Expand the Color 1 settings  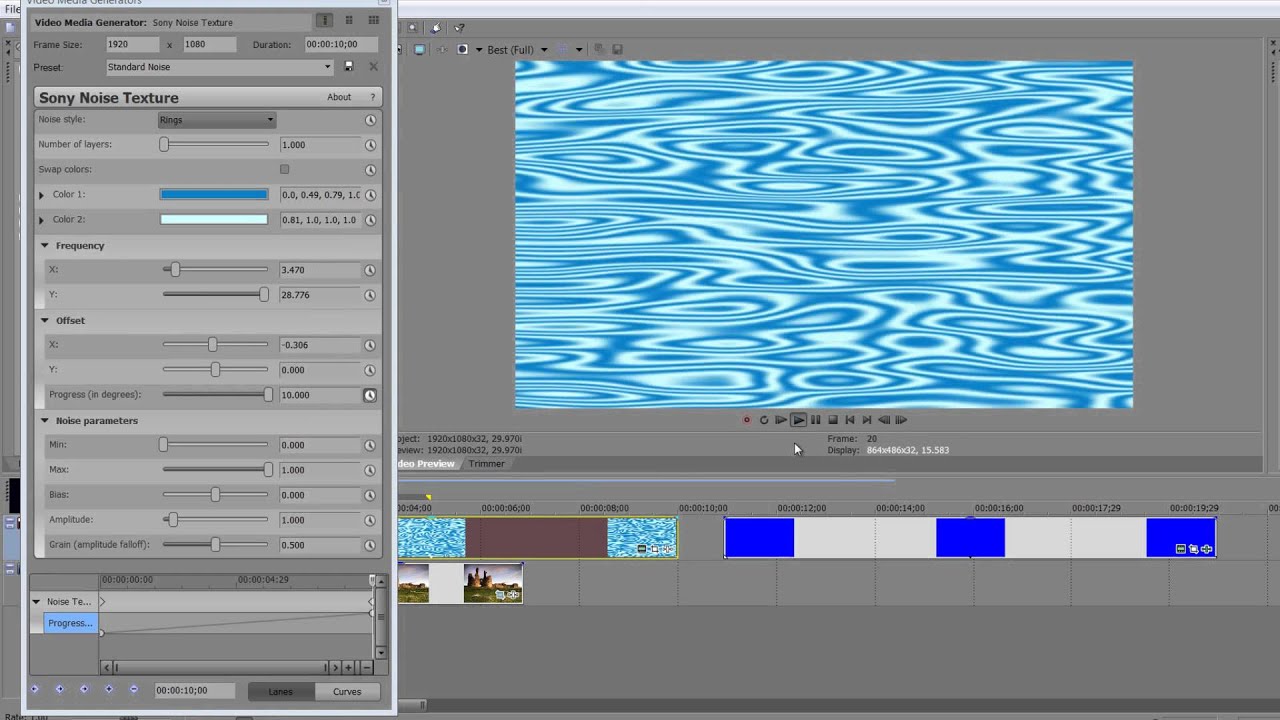point(42,195)
